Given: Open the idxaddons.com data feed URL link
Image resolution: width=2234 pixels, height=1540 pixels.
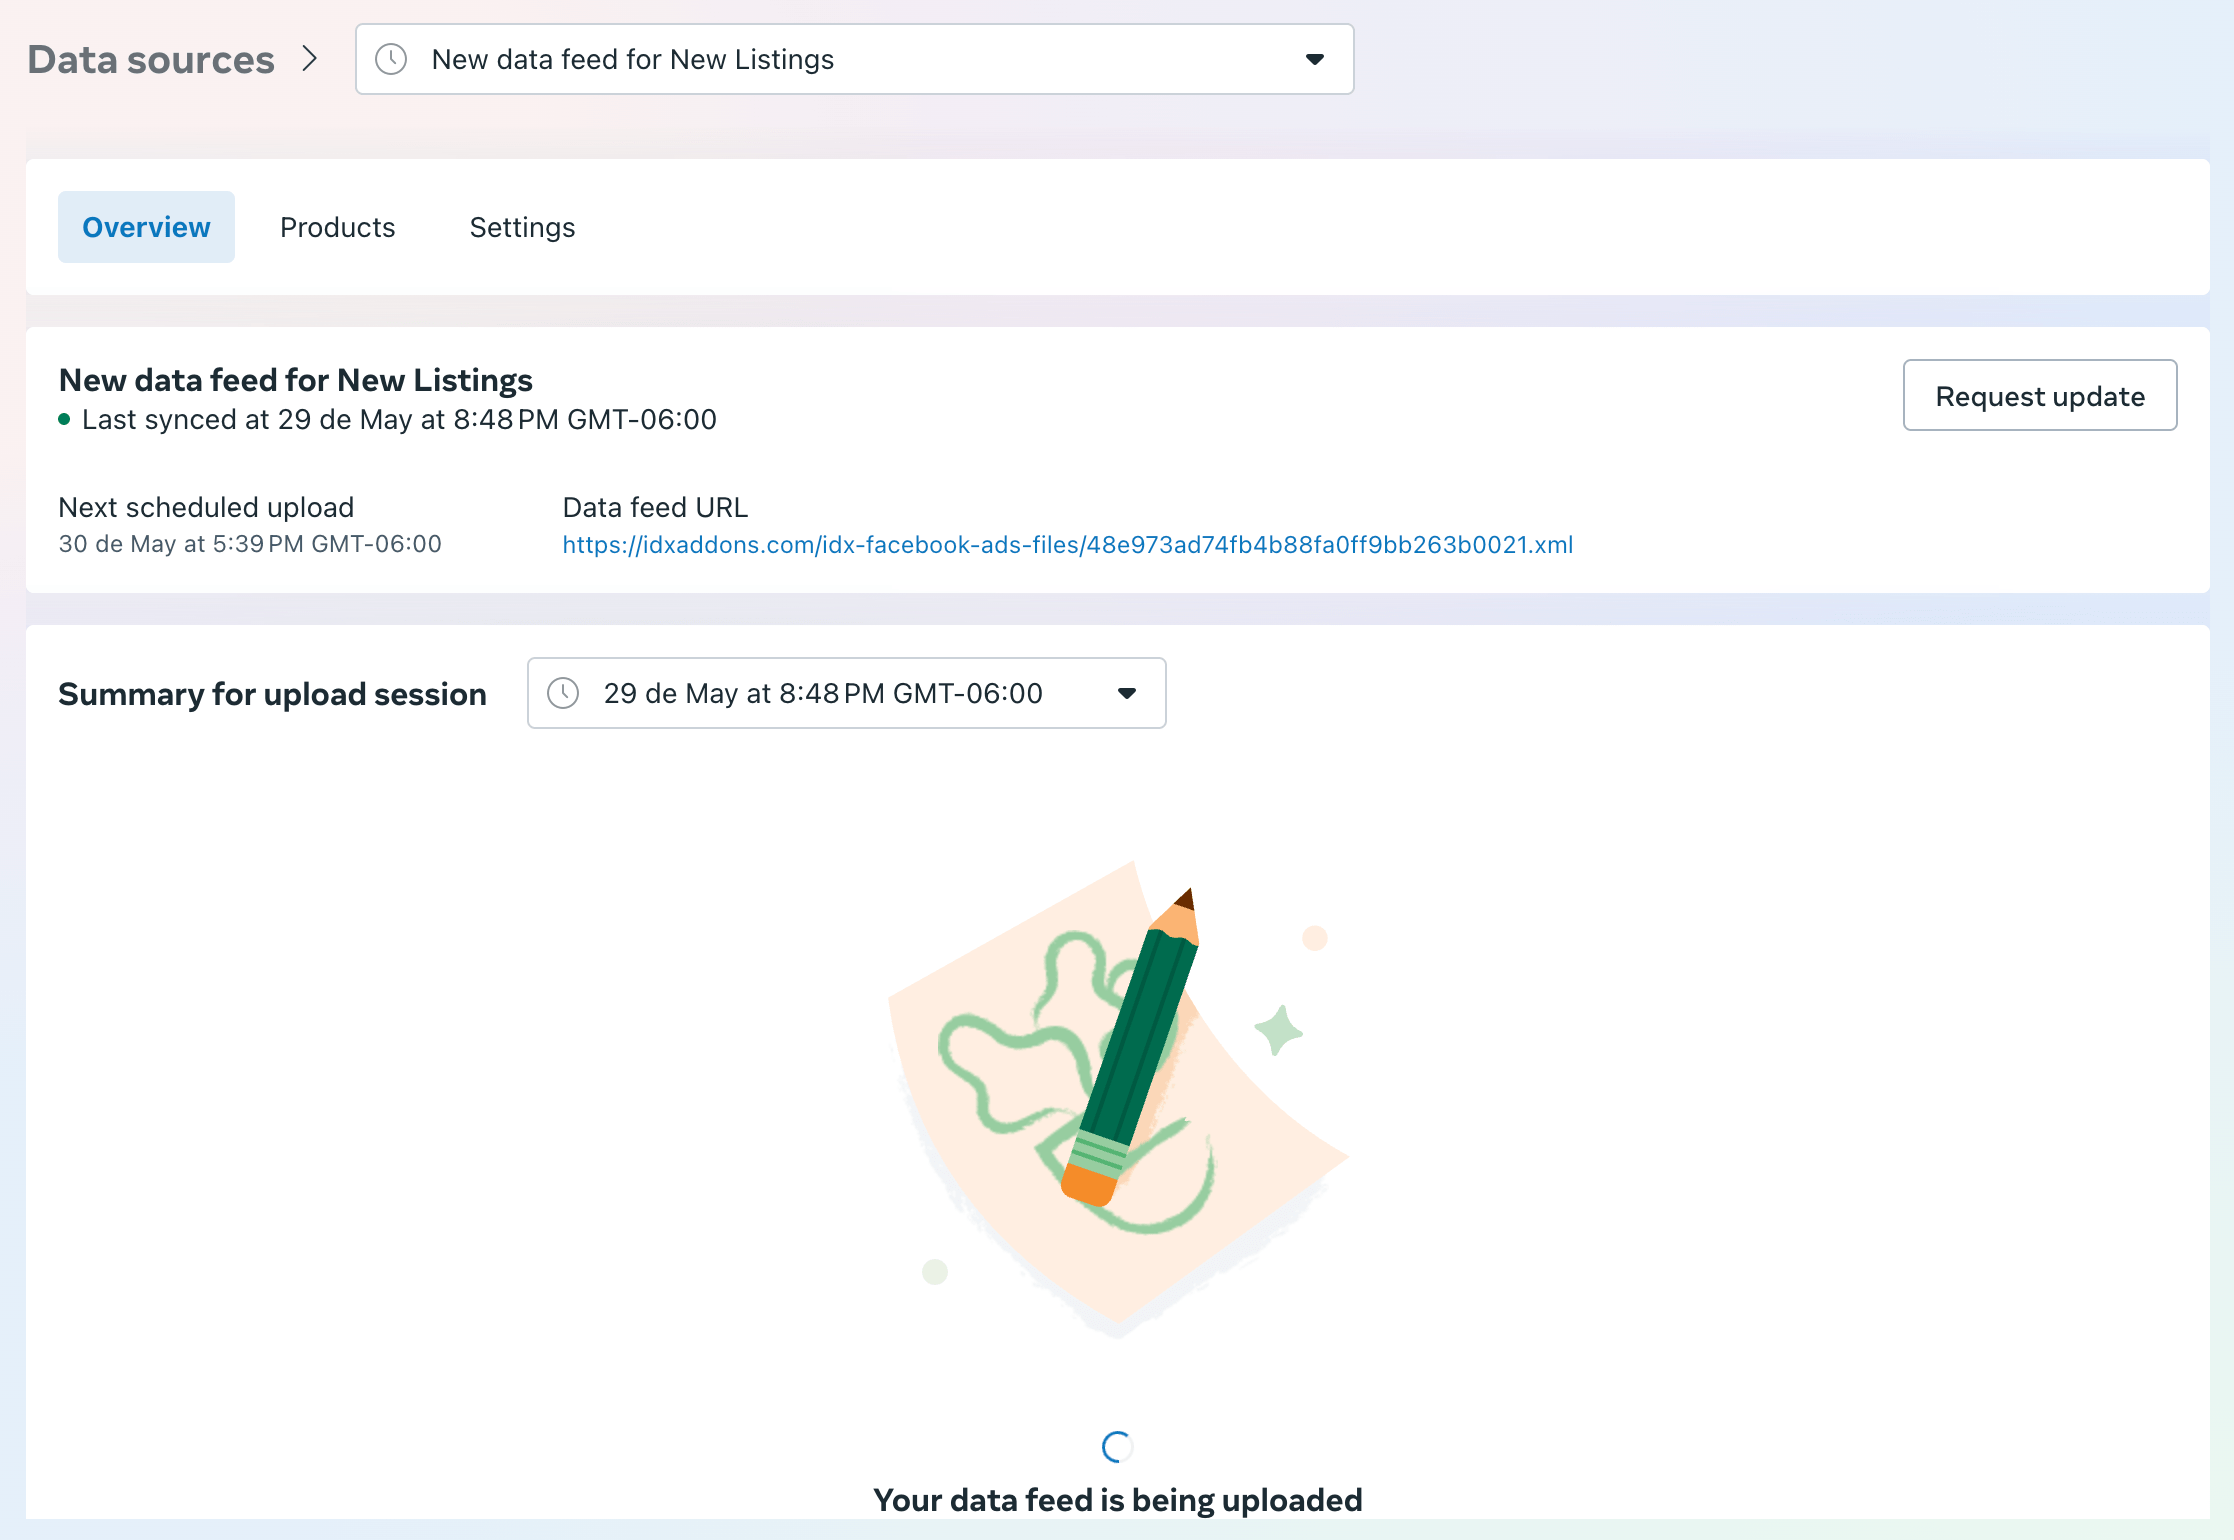Looking at the screenshot, I should coord(1067,545).
